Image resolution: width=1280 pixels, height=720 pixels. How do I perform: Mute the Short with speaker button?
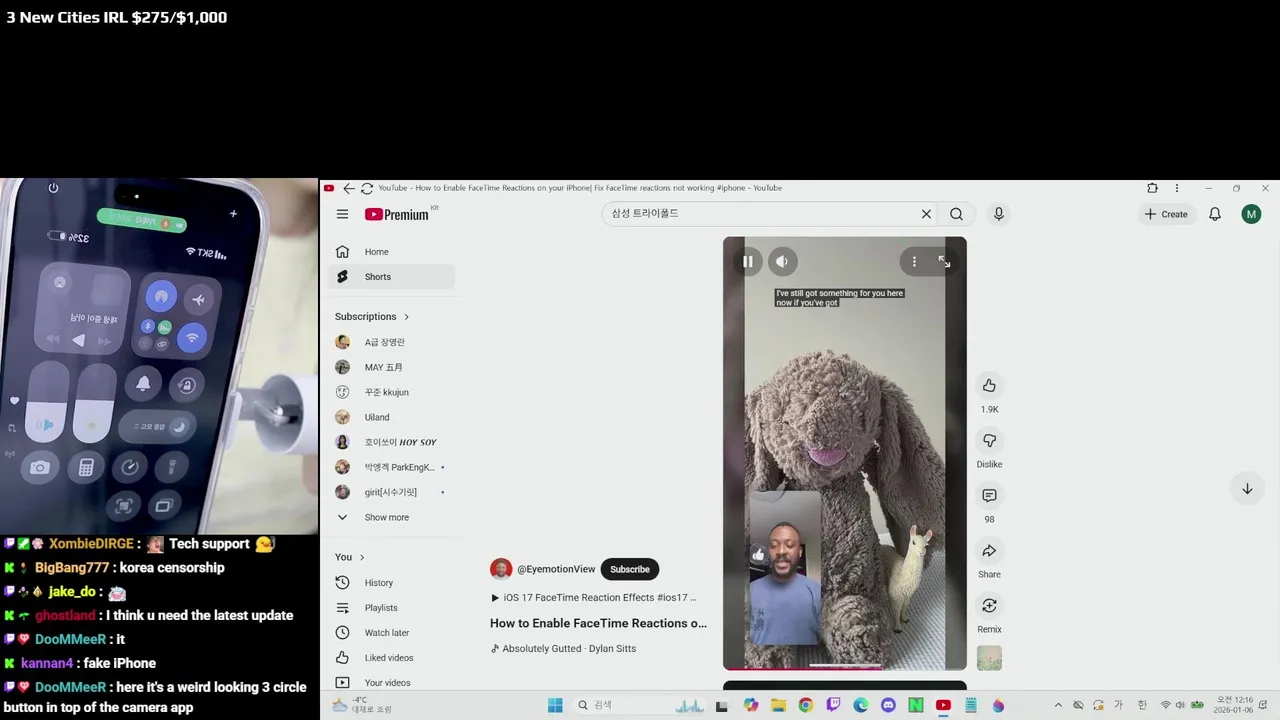[x=782, y=262]
